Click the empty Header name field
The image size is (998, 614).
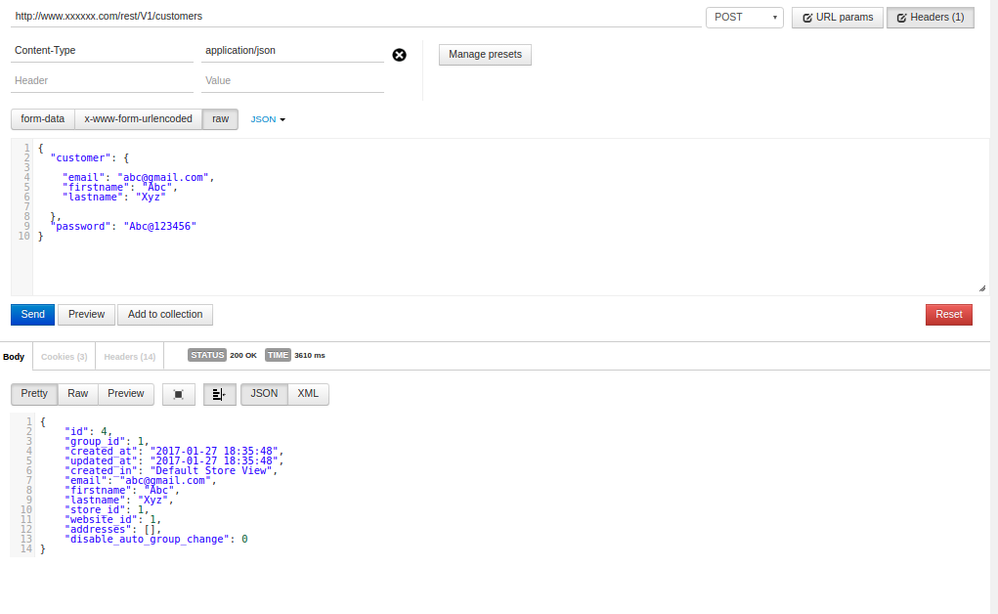tap(102, 80)
